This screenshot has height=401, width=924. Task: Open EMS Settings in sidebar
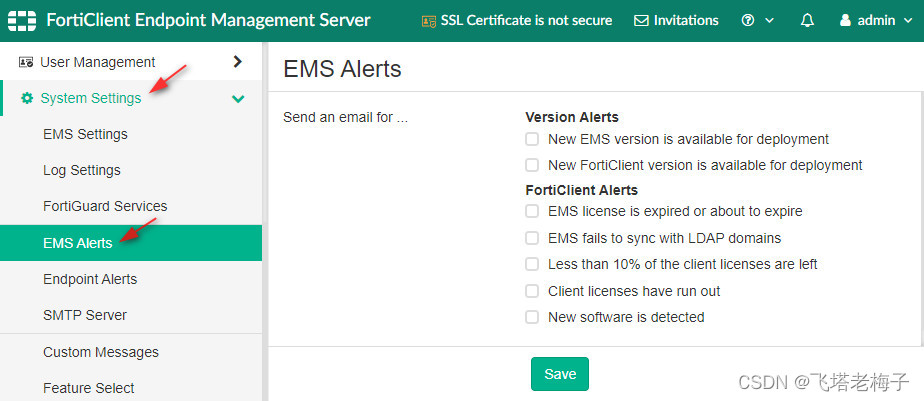point(131,134)
